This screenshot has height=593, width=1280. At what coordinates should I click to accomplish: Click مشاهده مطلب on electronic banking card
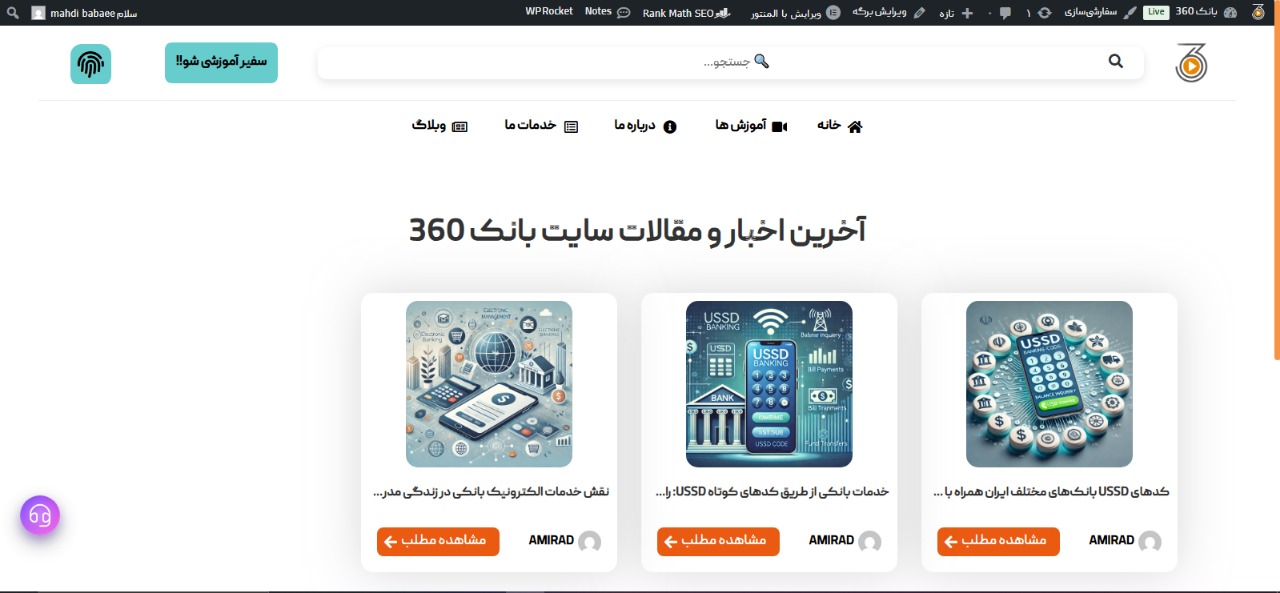(438, 541)
